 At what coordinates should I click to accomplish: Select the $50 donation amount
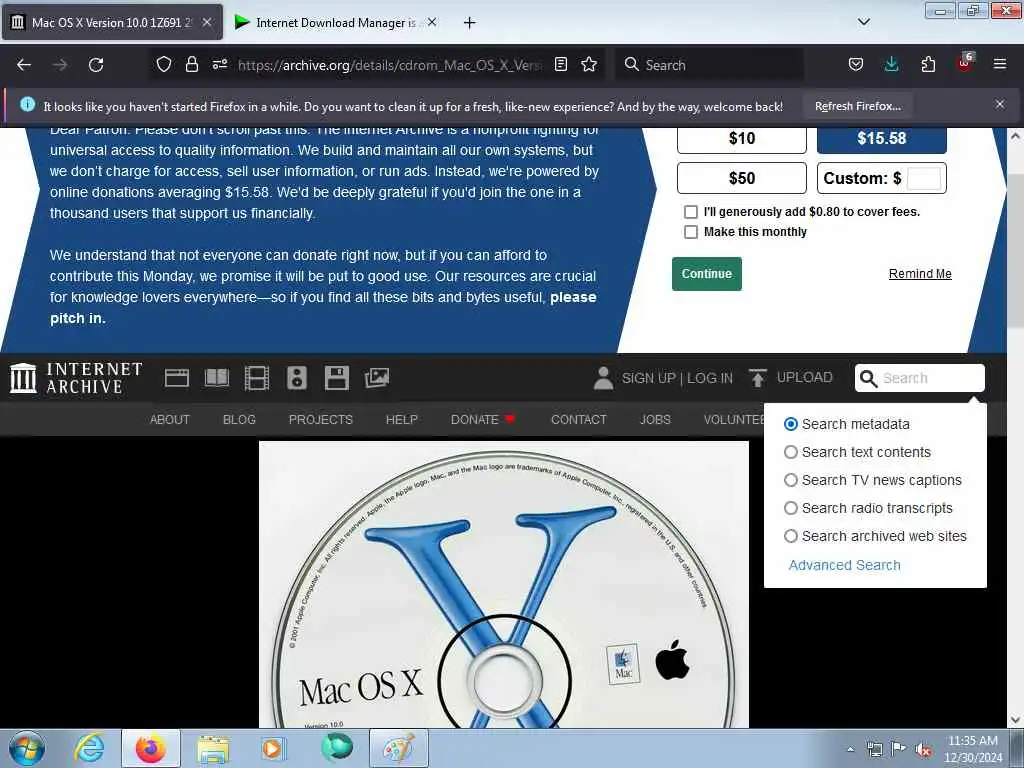pyautogui.click(x=742, y=178)
